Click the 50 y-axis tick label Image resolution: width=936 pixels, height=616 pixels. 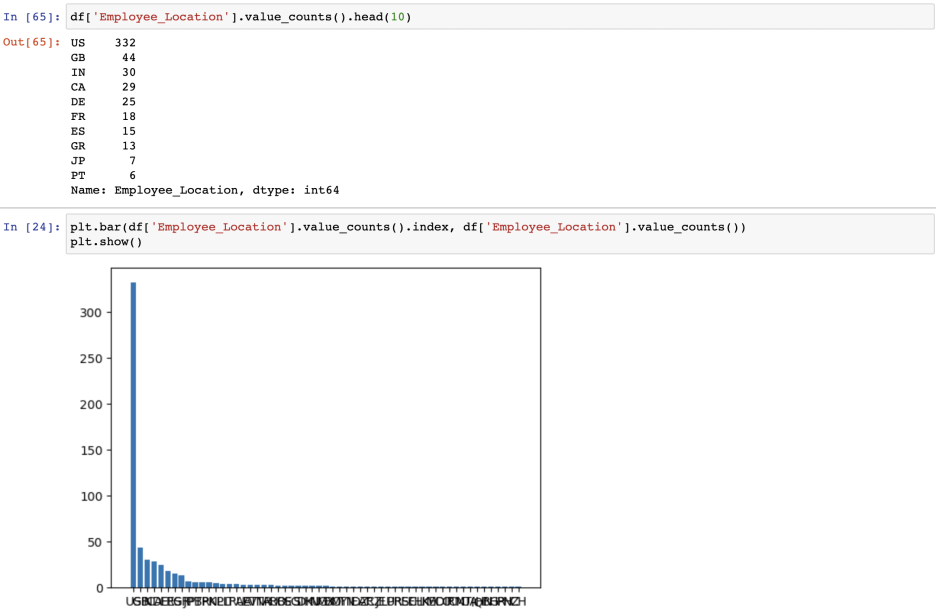click(x=95, y=543)
